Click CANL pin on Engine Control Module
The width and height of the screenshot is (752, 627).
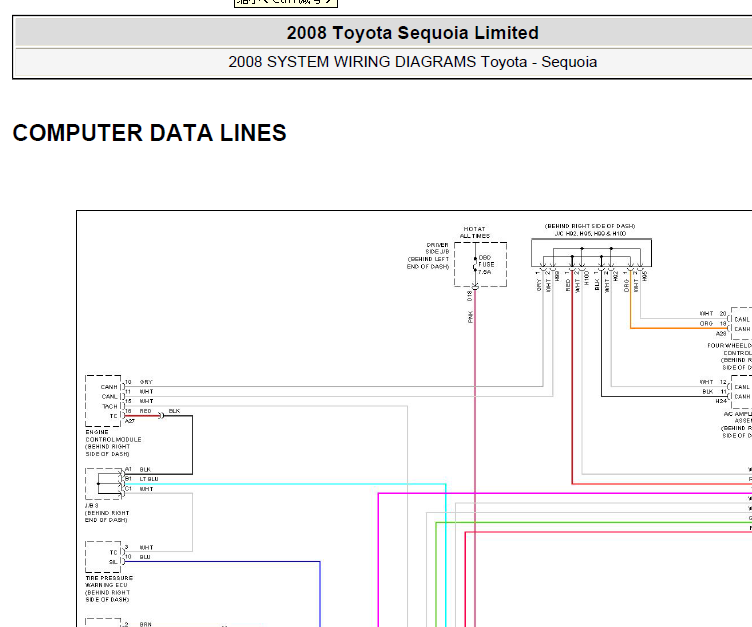coord(109,397)
